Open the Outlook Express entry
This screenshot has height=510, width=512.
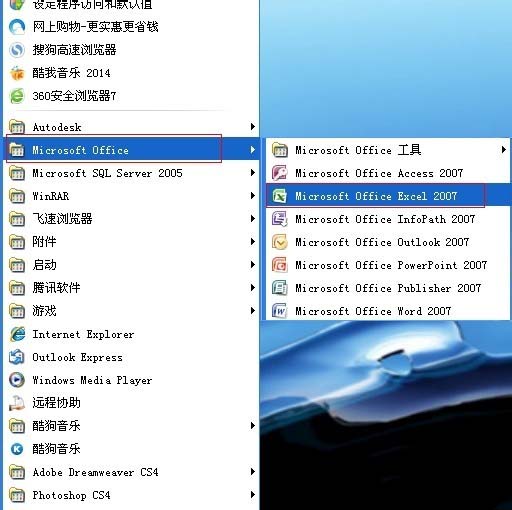pos(132,357)
